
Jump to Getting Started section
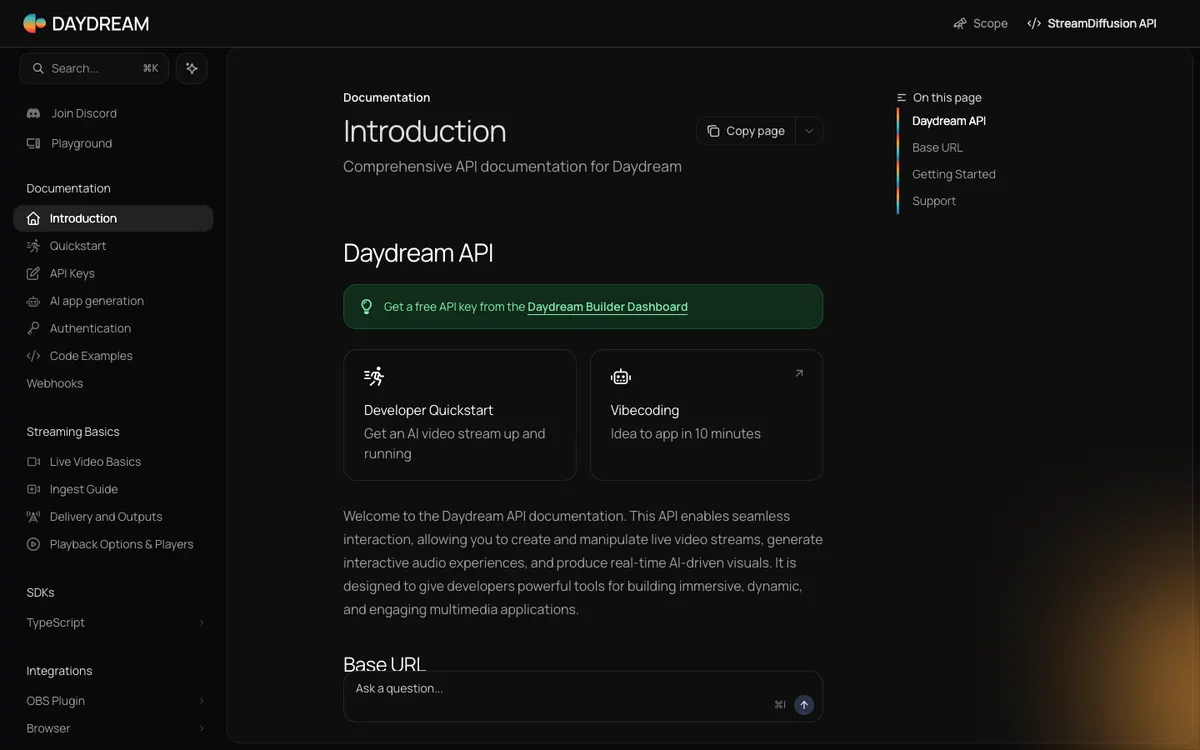click(x=954, y=174)
